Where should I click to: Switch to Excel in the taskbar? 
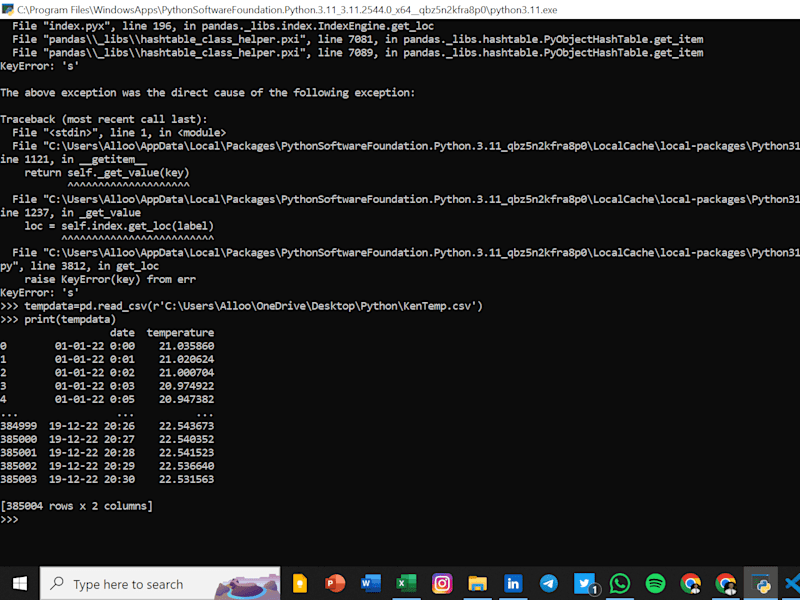406,583
